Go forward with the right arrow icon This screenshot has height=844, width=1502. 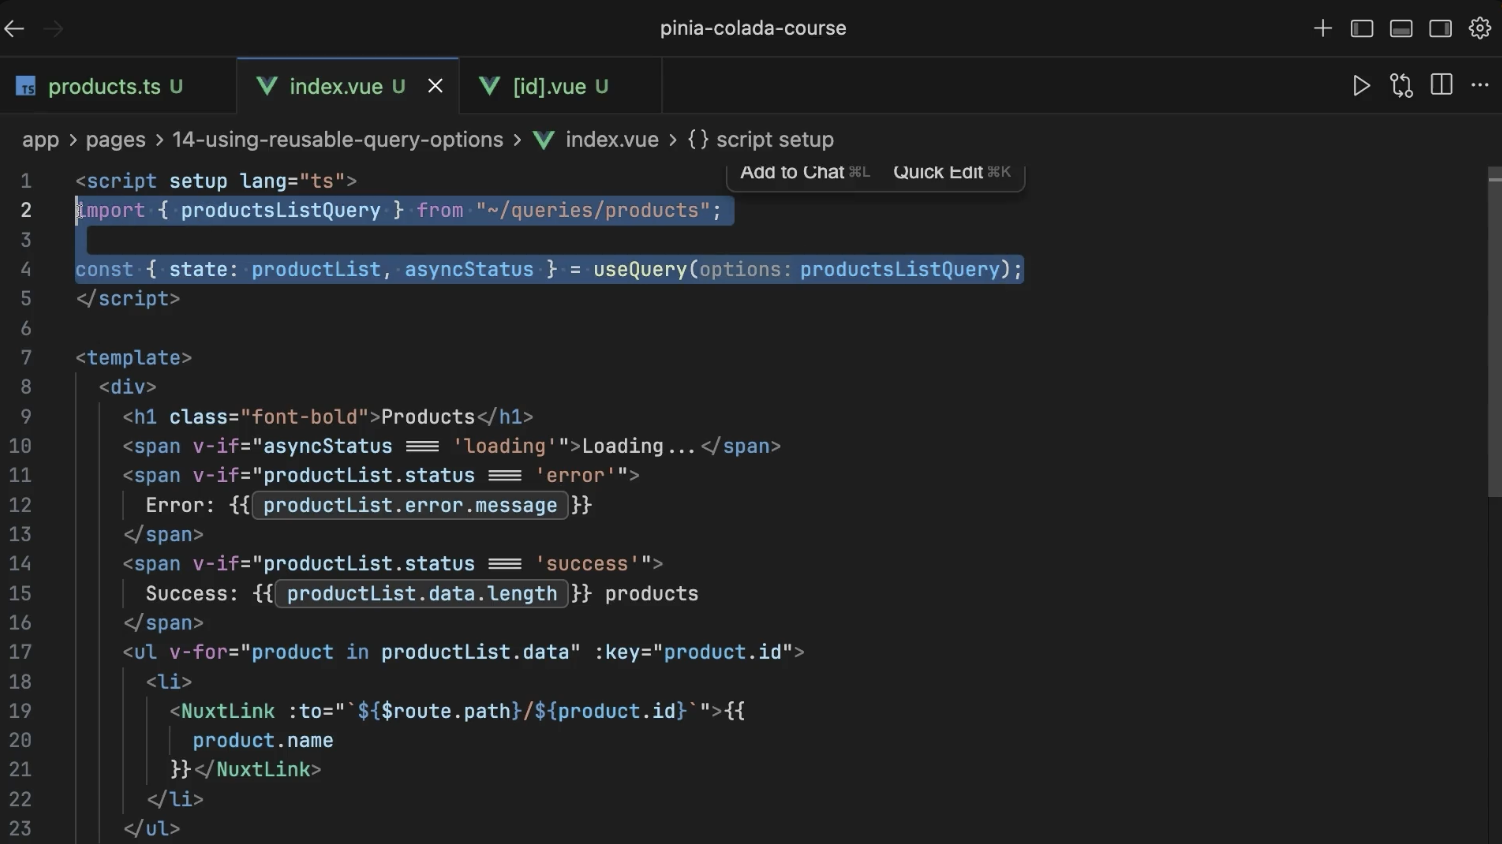[54, 29]
